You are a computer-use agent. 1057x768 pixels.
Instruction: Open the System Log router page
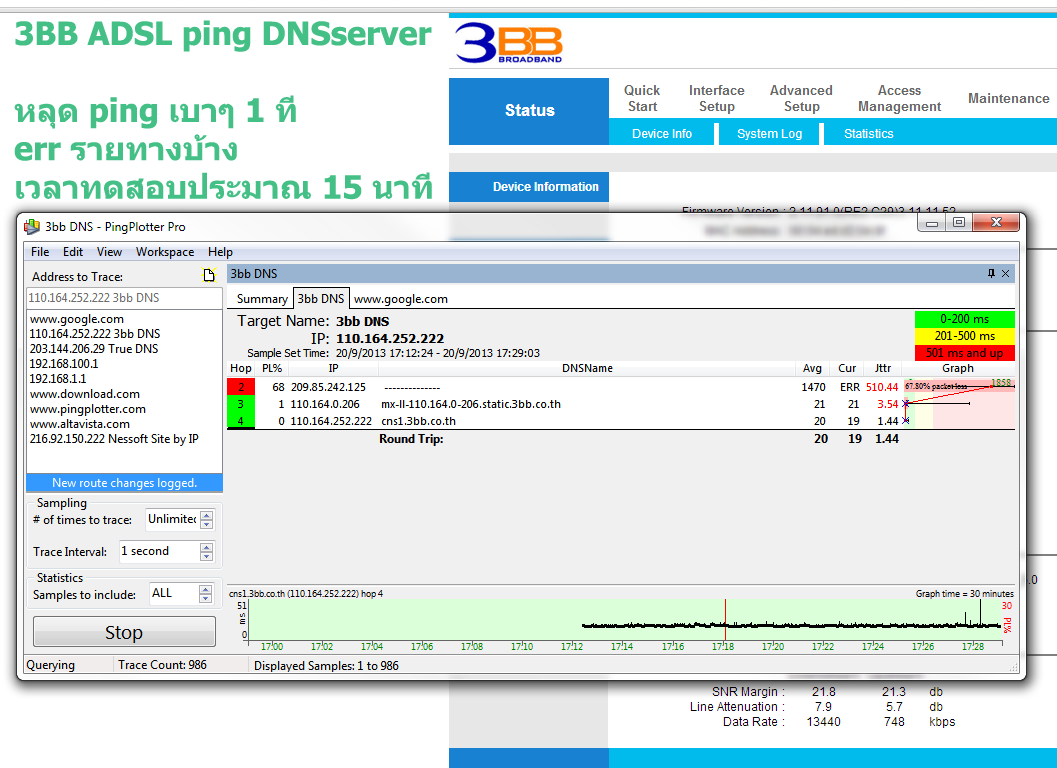pos(769,134)
